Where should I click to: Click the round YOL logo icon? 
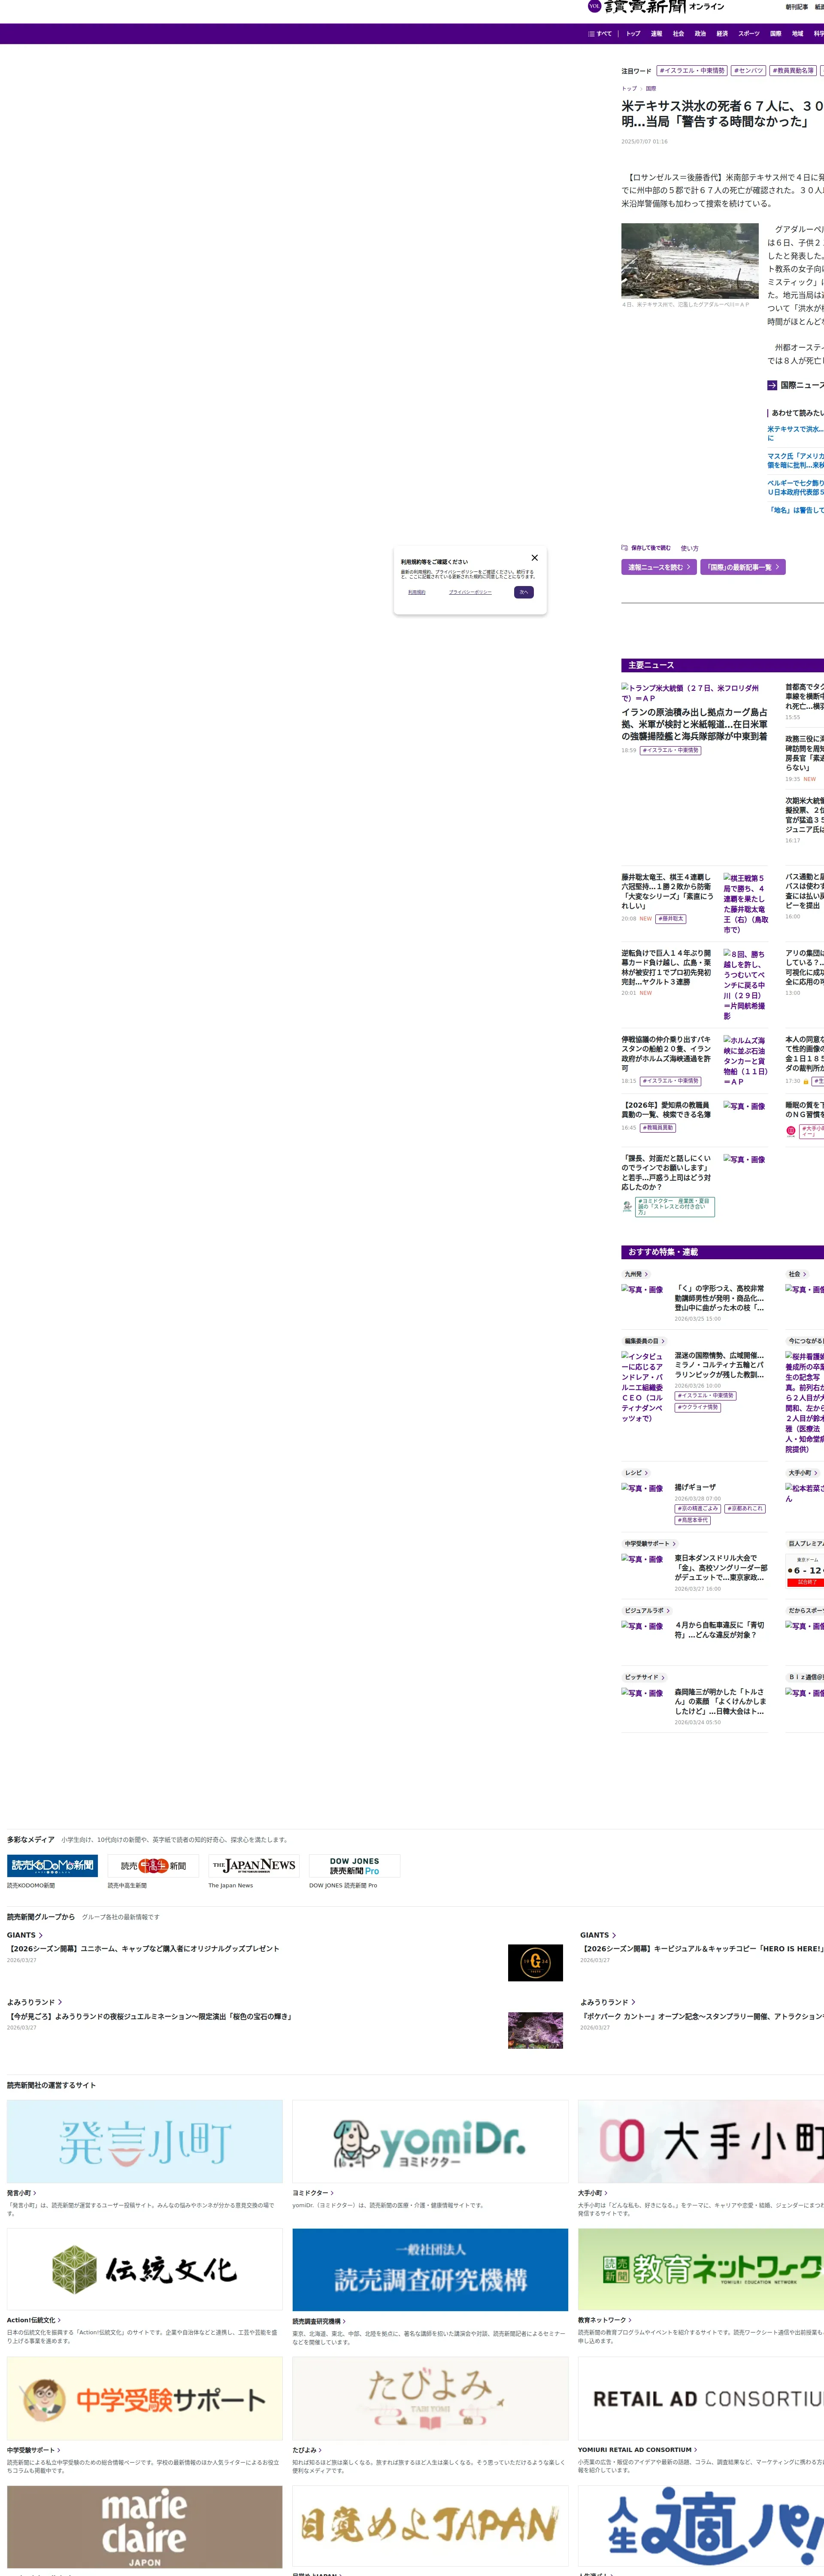click(x=594, y=6)
